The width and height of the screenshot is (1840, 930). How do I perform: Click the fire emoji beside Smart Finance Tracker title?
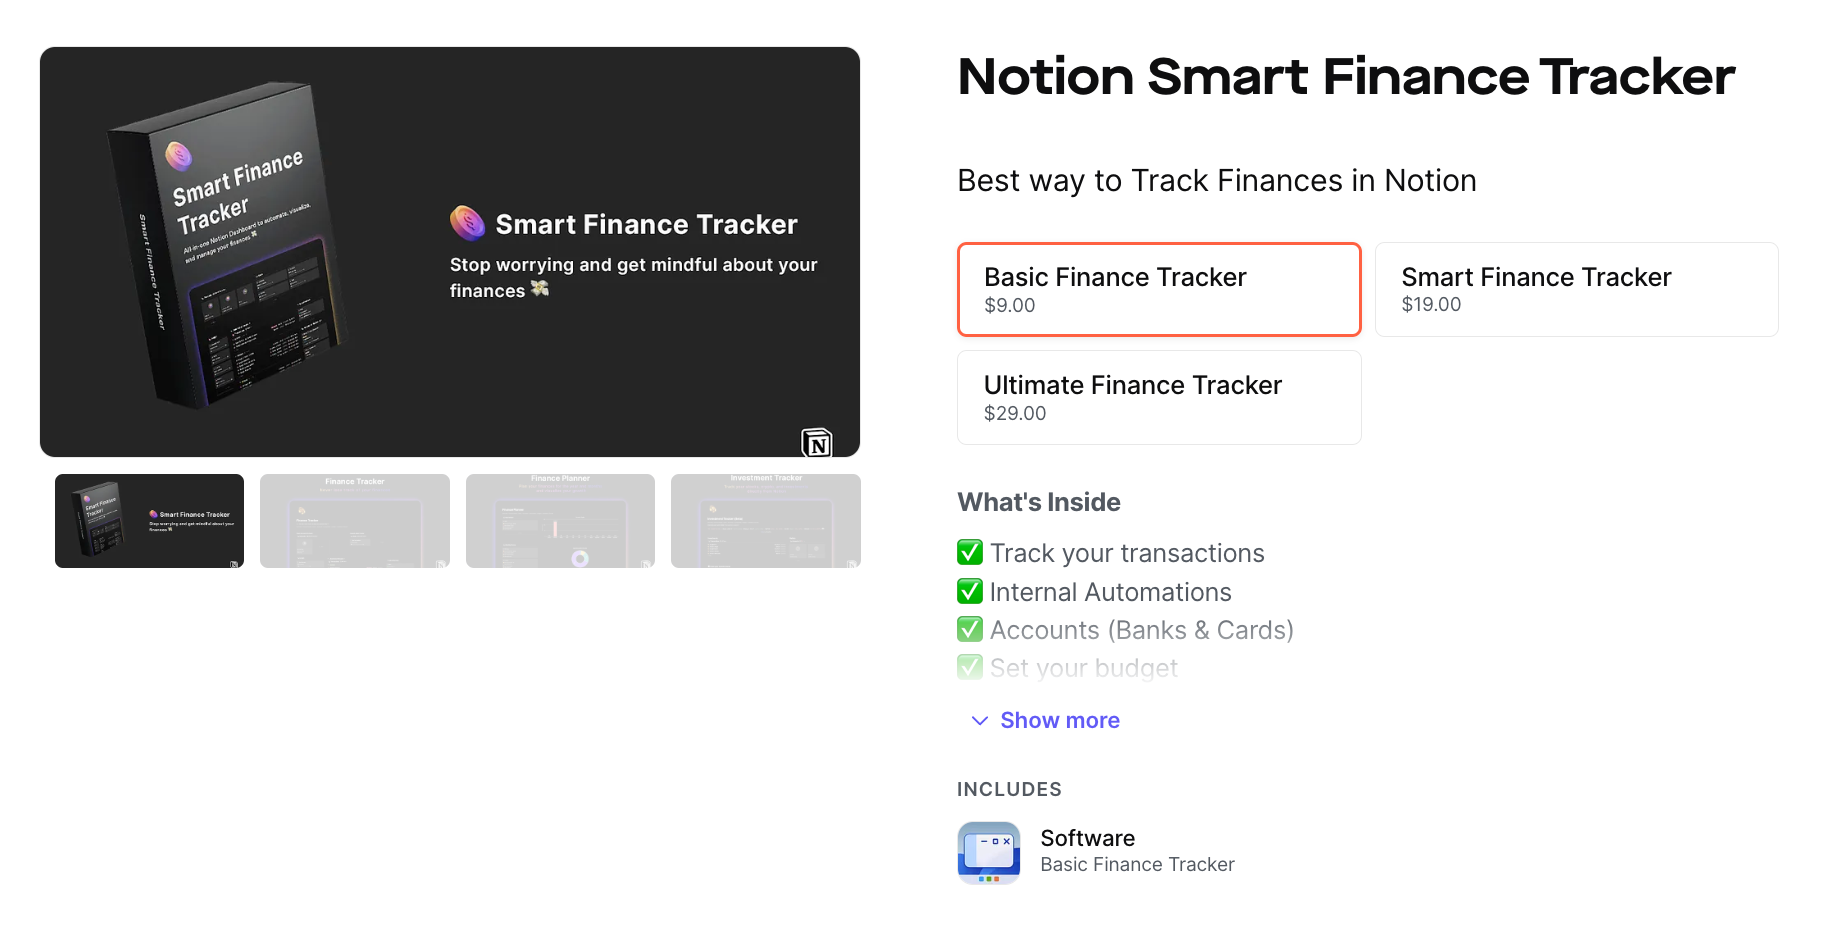click(x=469, y=222)
